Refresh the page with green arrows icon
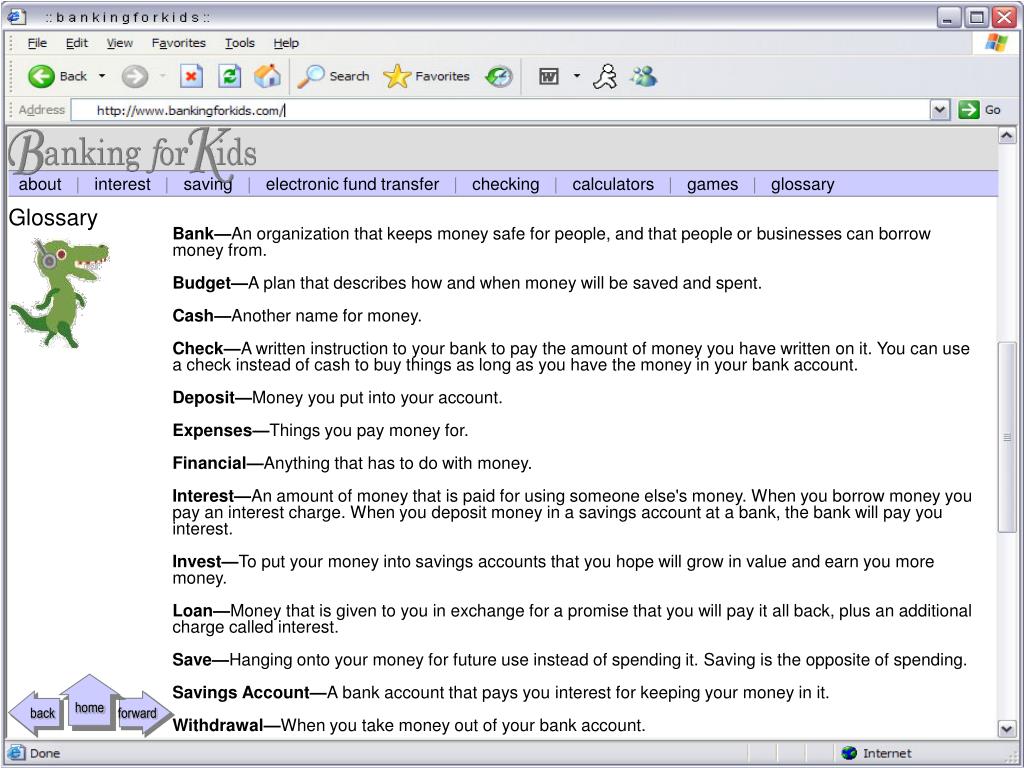Image resolution: width=1024 pixels, height=768 pixels. [x=229, y=76]
